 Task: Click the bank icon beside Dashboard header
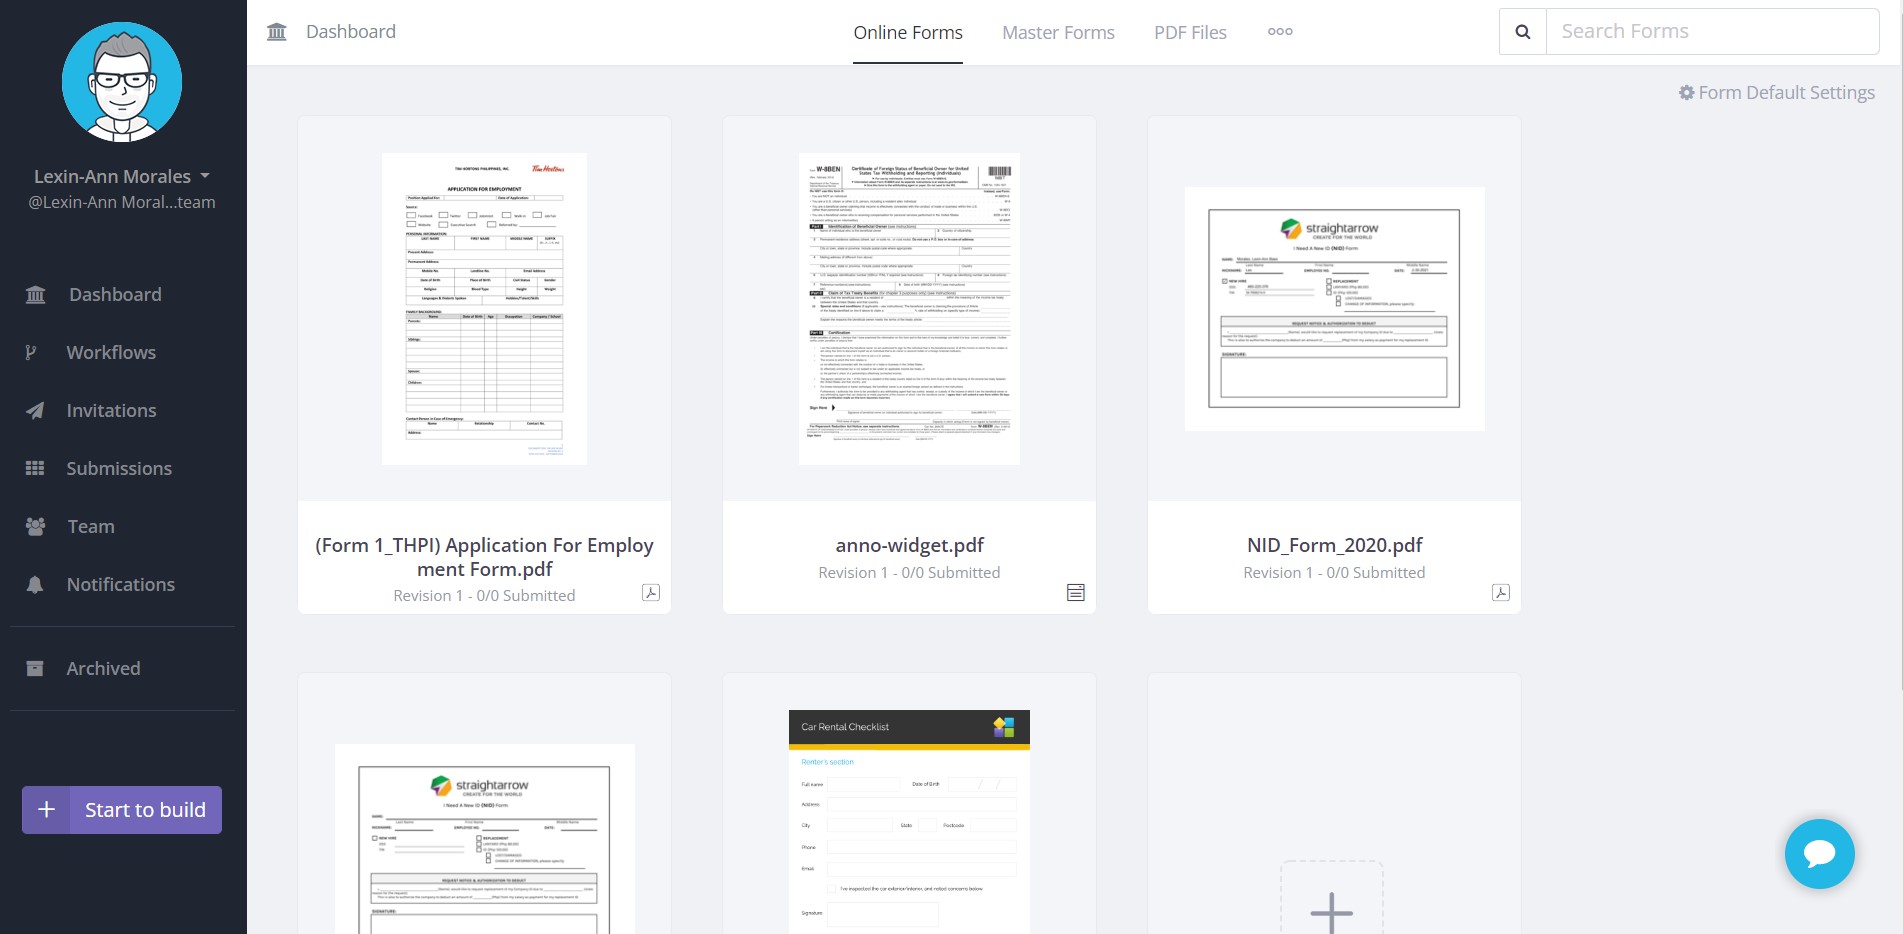click(x=277, y=32)
